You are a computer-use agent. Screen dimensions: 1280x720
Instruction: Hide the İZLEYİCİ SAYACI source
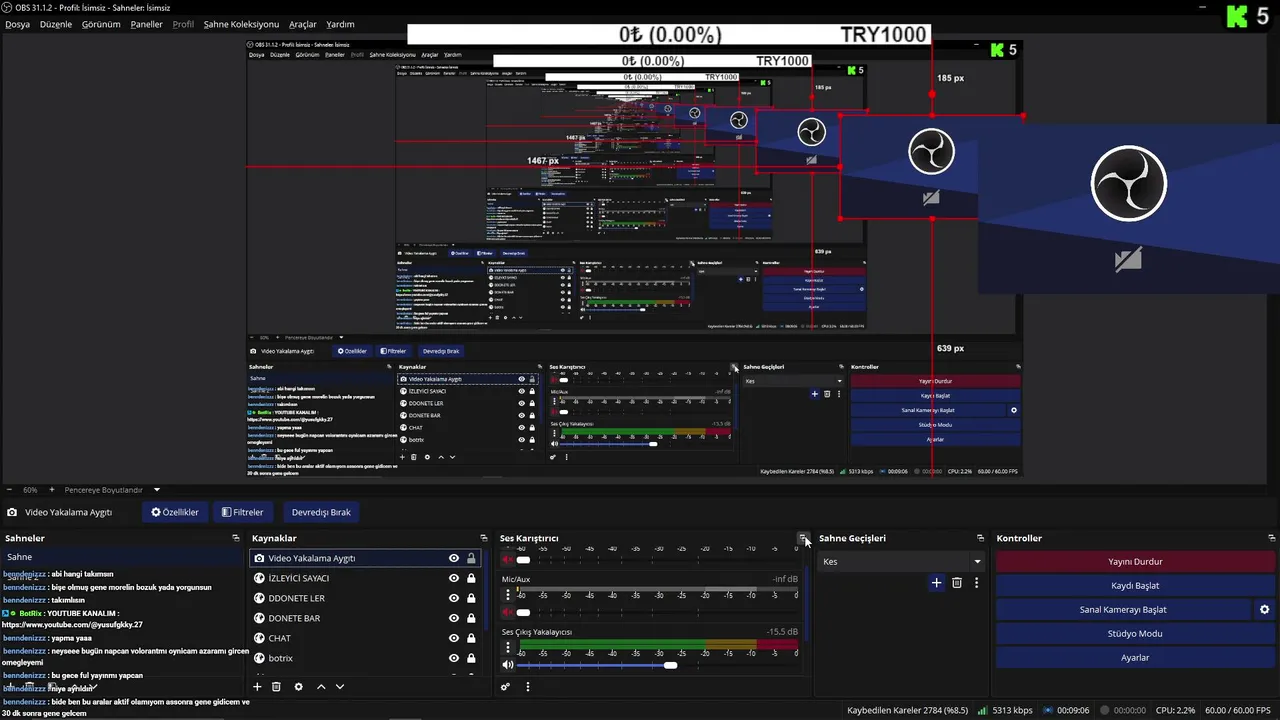pos(454,578)
